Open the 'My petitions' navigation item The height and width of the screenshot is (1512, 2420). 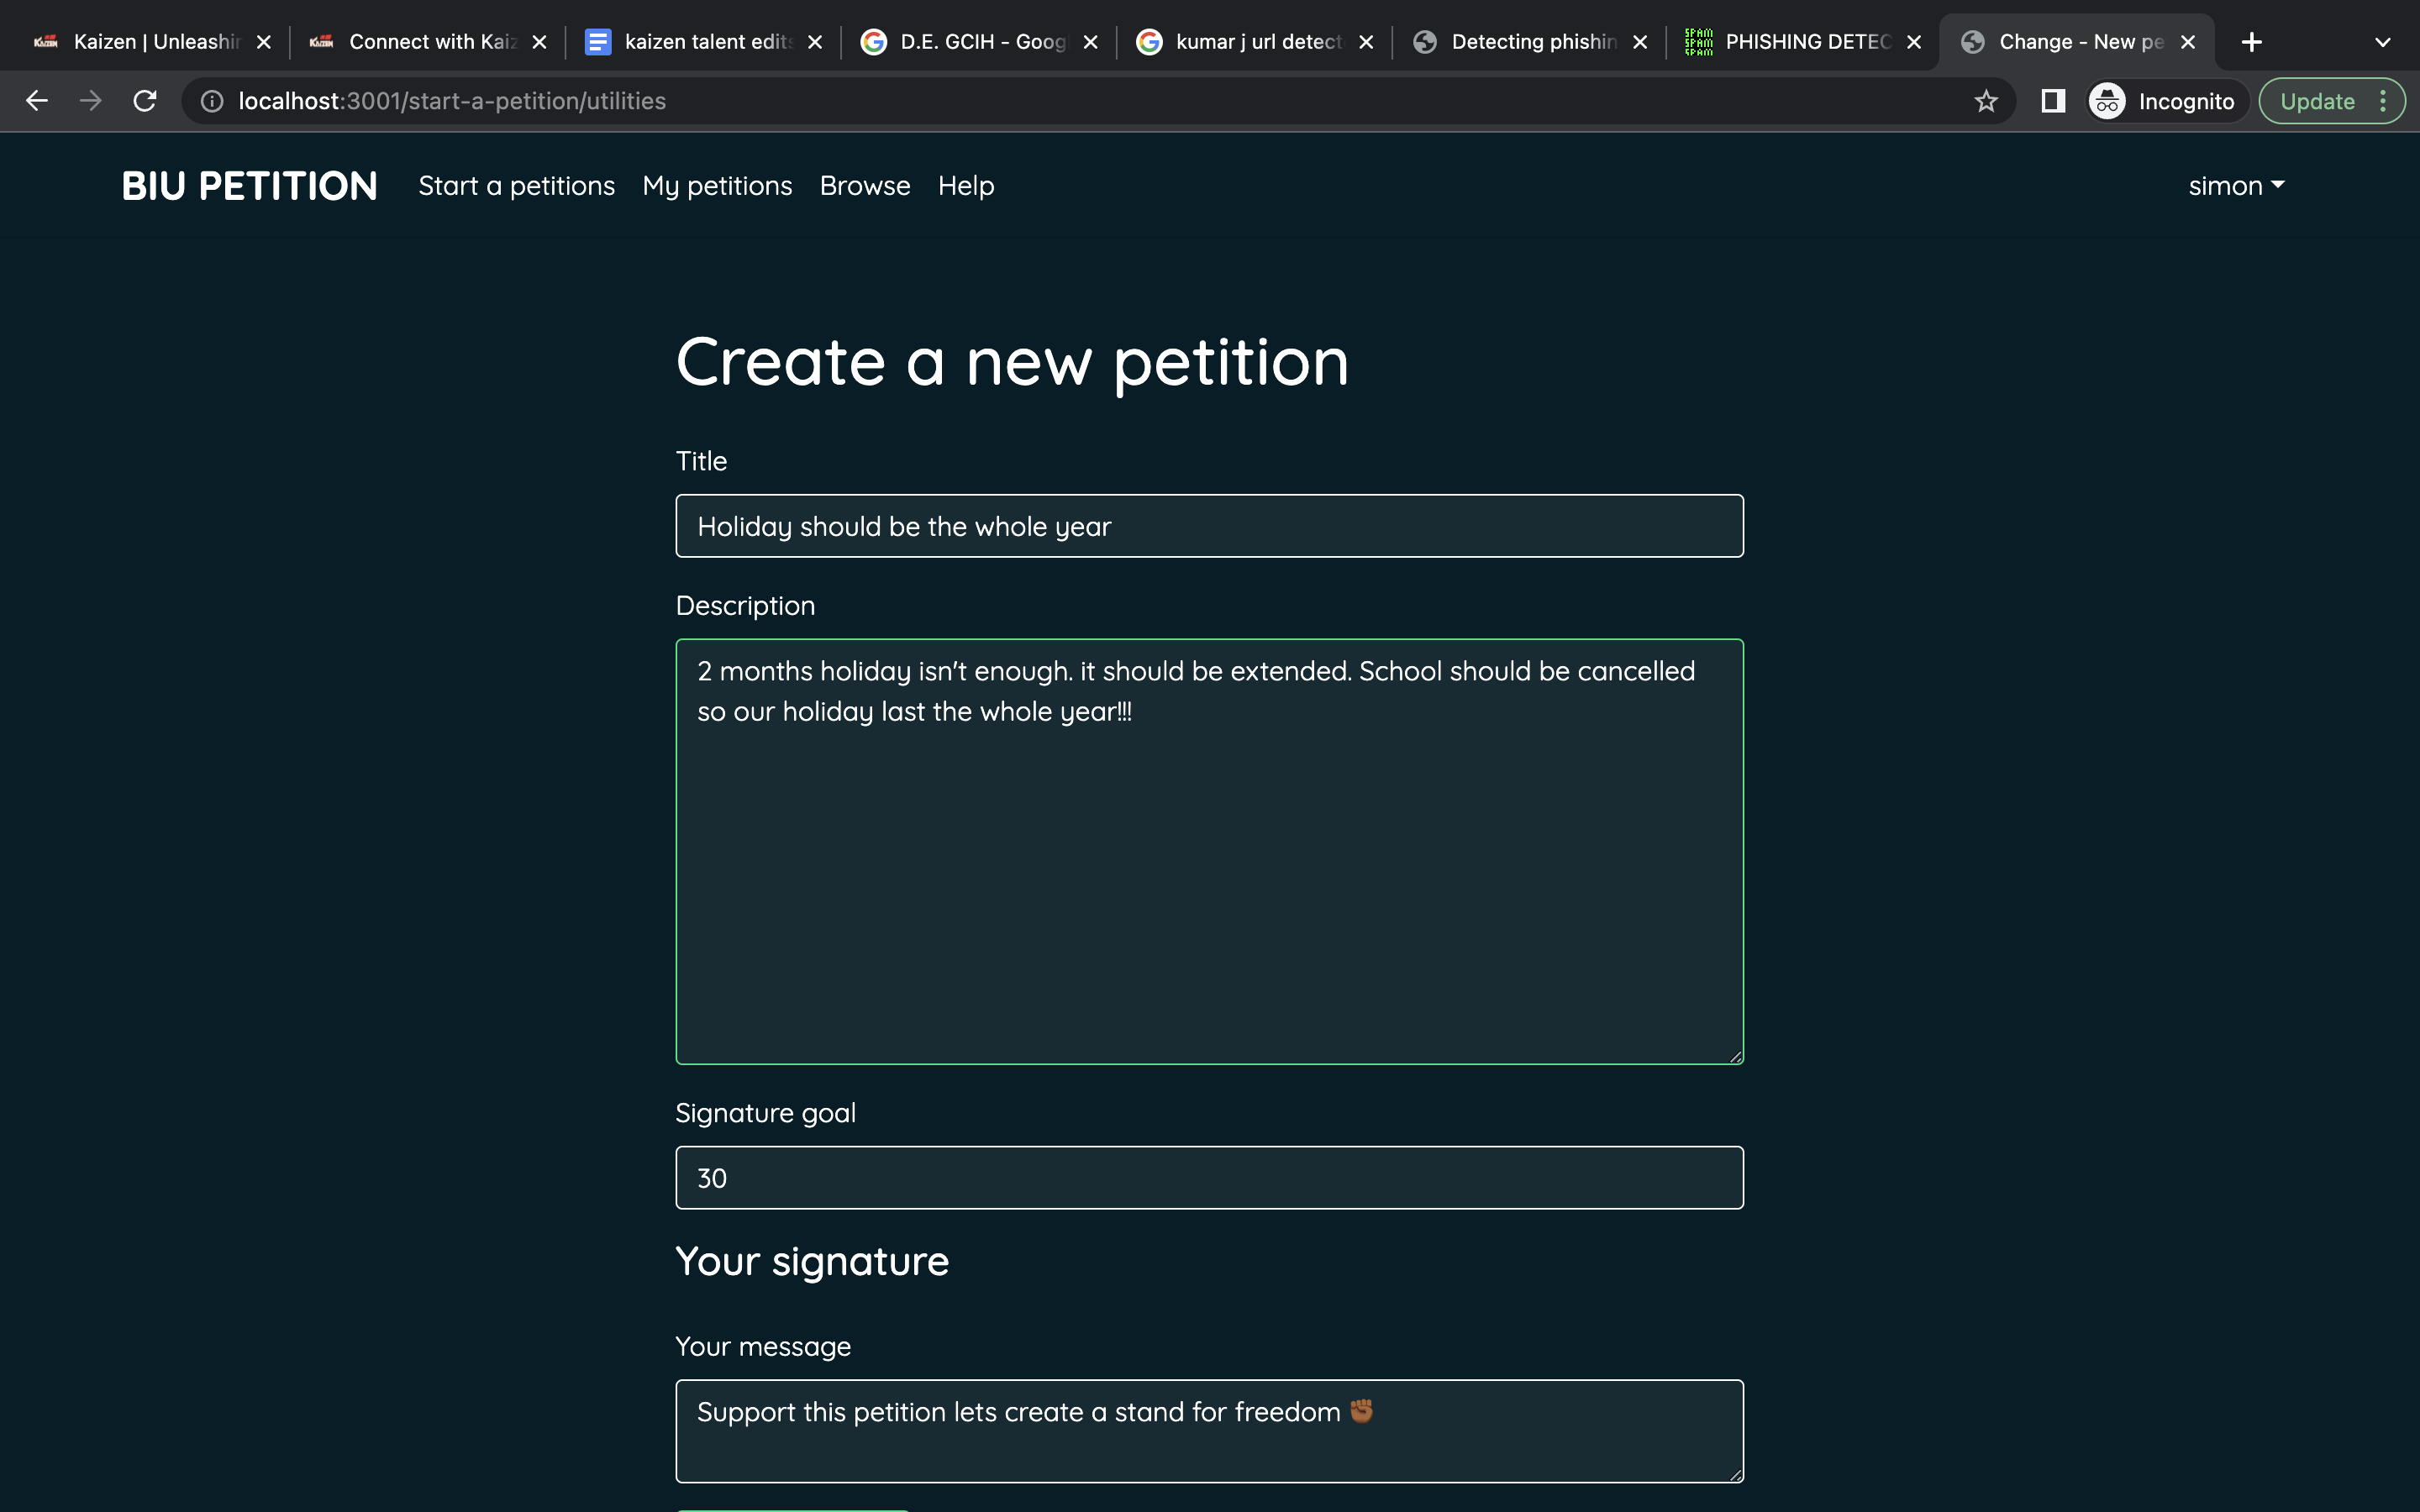coord(716,185)
